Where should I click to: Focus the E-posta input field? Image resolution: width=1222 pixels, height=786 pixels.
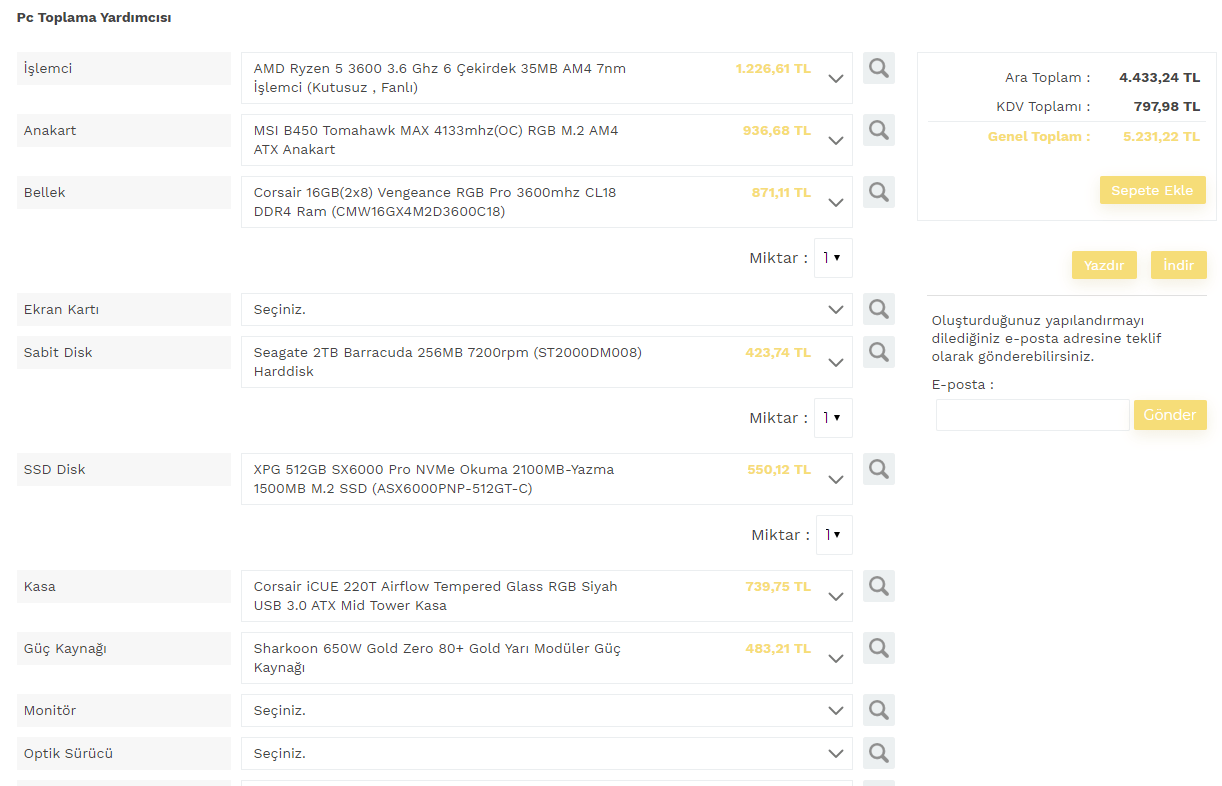pyautogui.click(x=1032, y=415)
